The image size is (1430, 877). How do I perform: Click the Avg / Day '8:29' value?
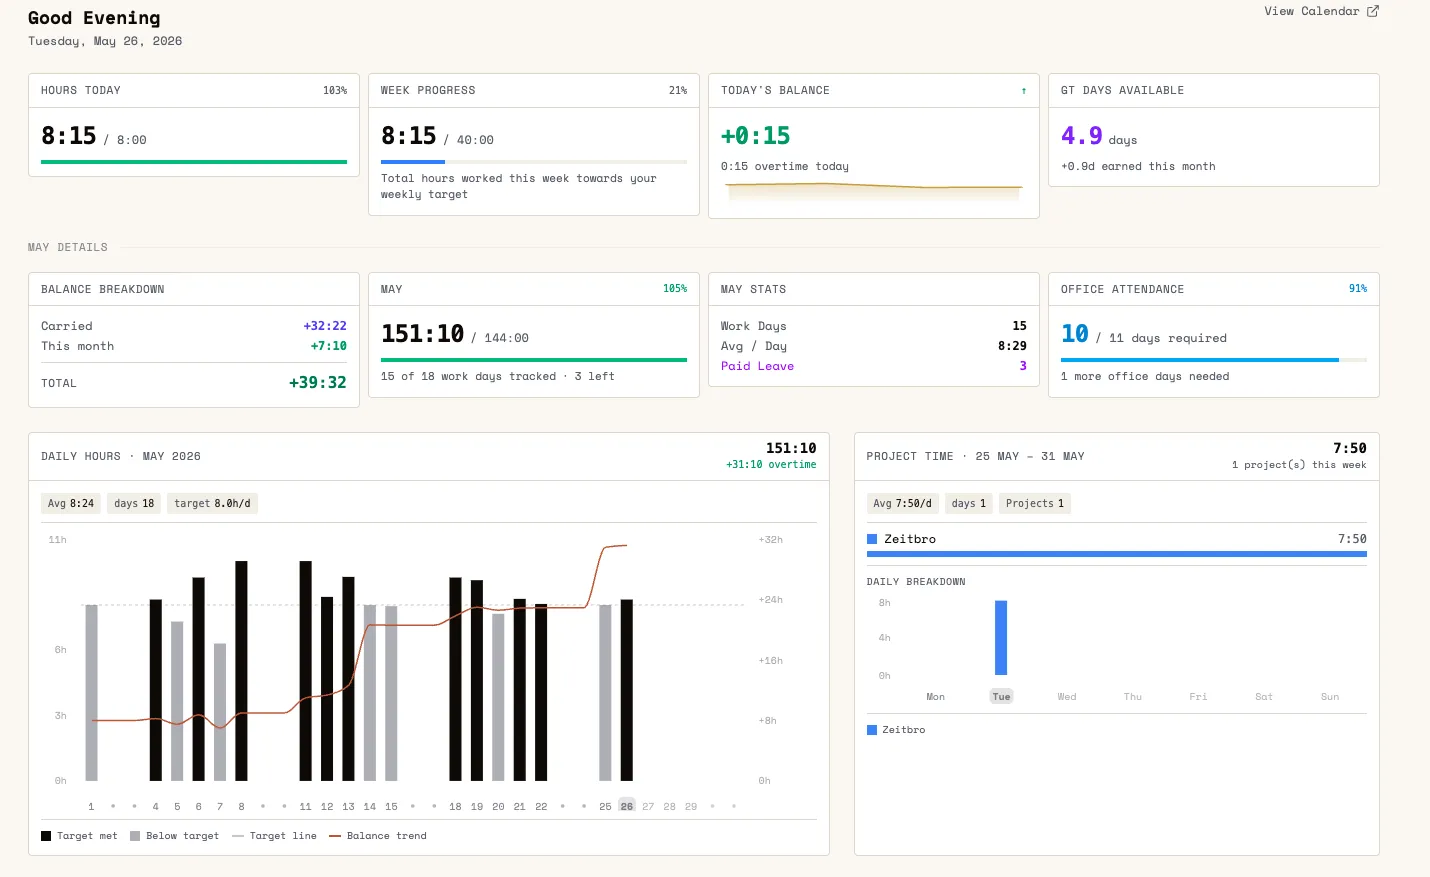(x=1012, y=346)
